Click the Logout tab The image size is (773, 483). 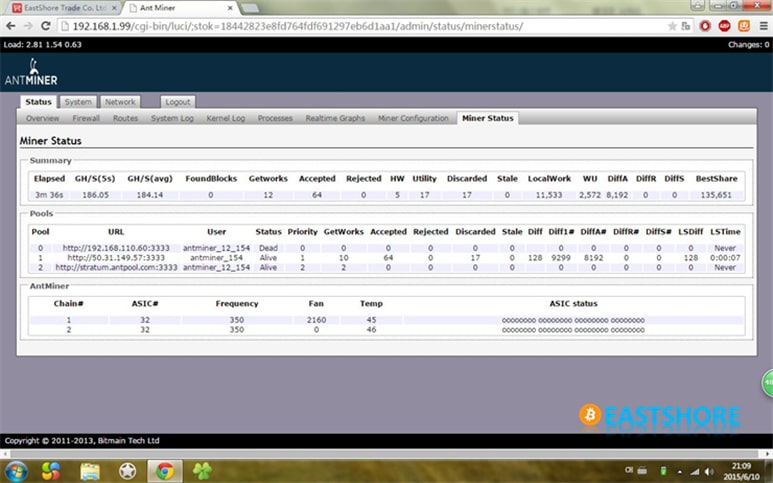[177, 102]
